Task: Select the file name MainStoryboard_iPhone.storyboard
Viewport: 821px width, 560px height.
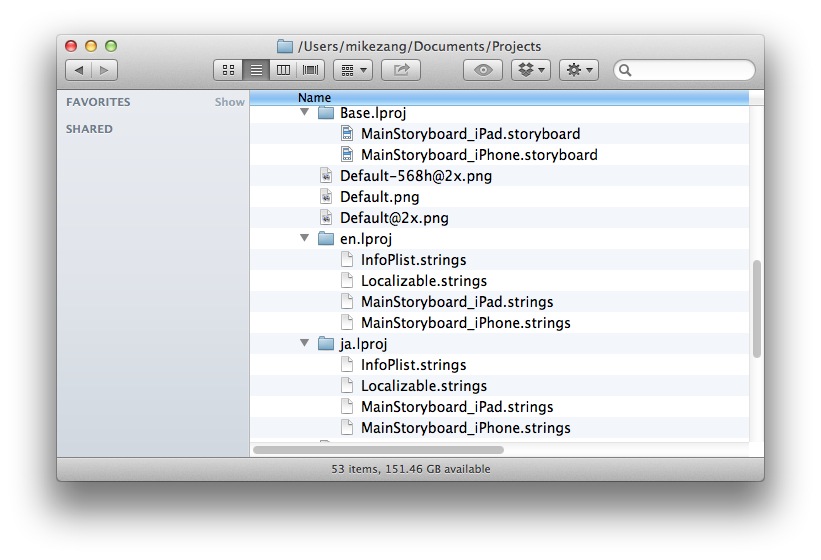Action: pos(479,155)
